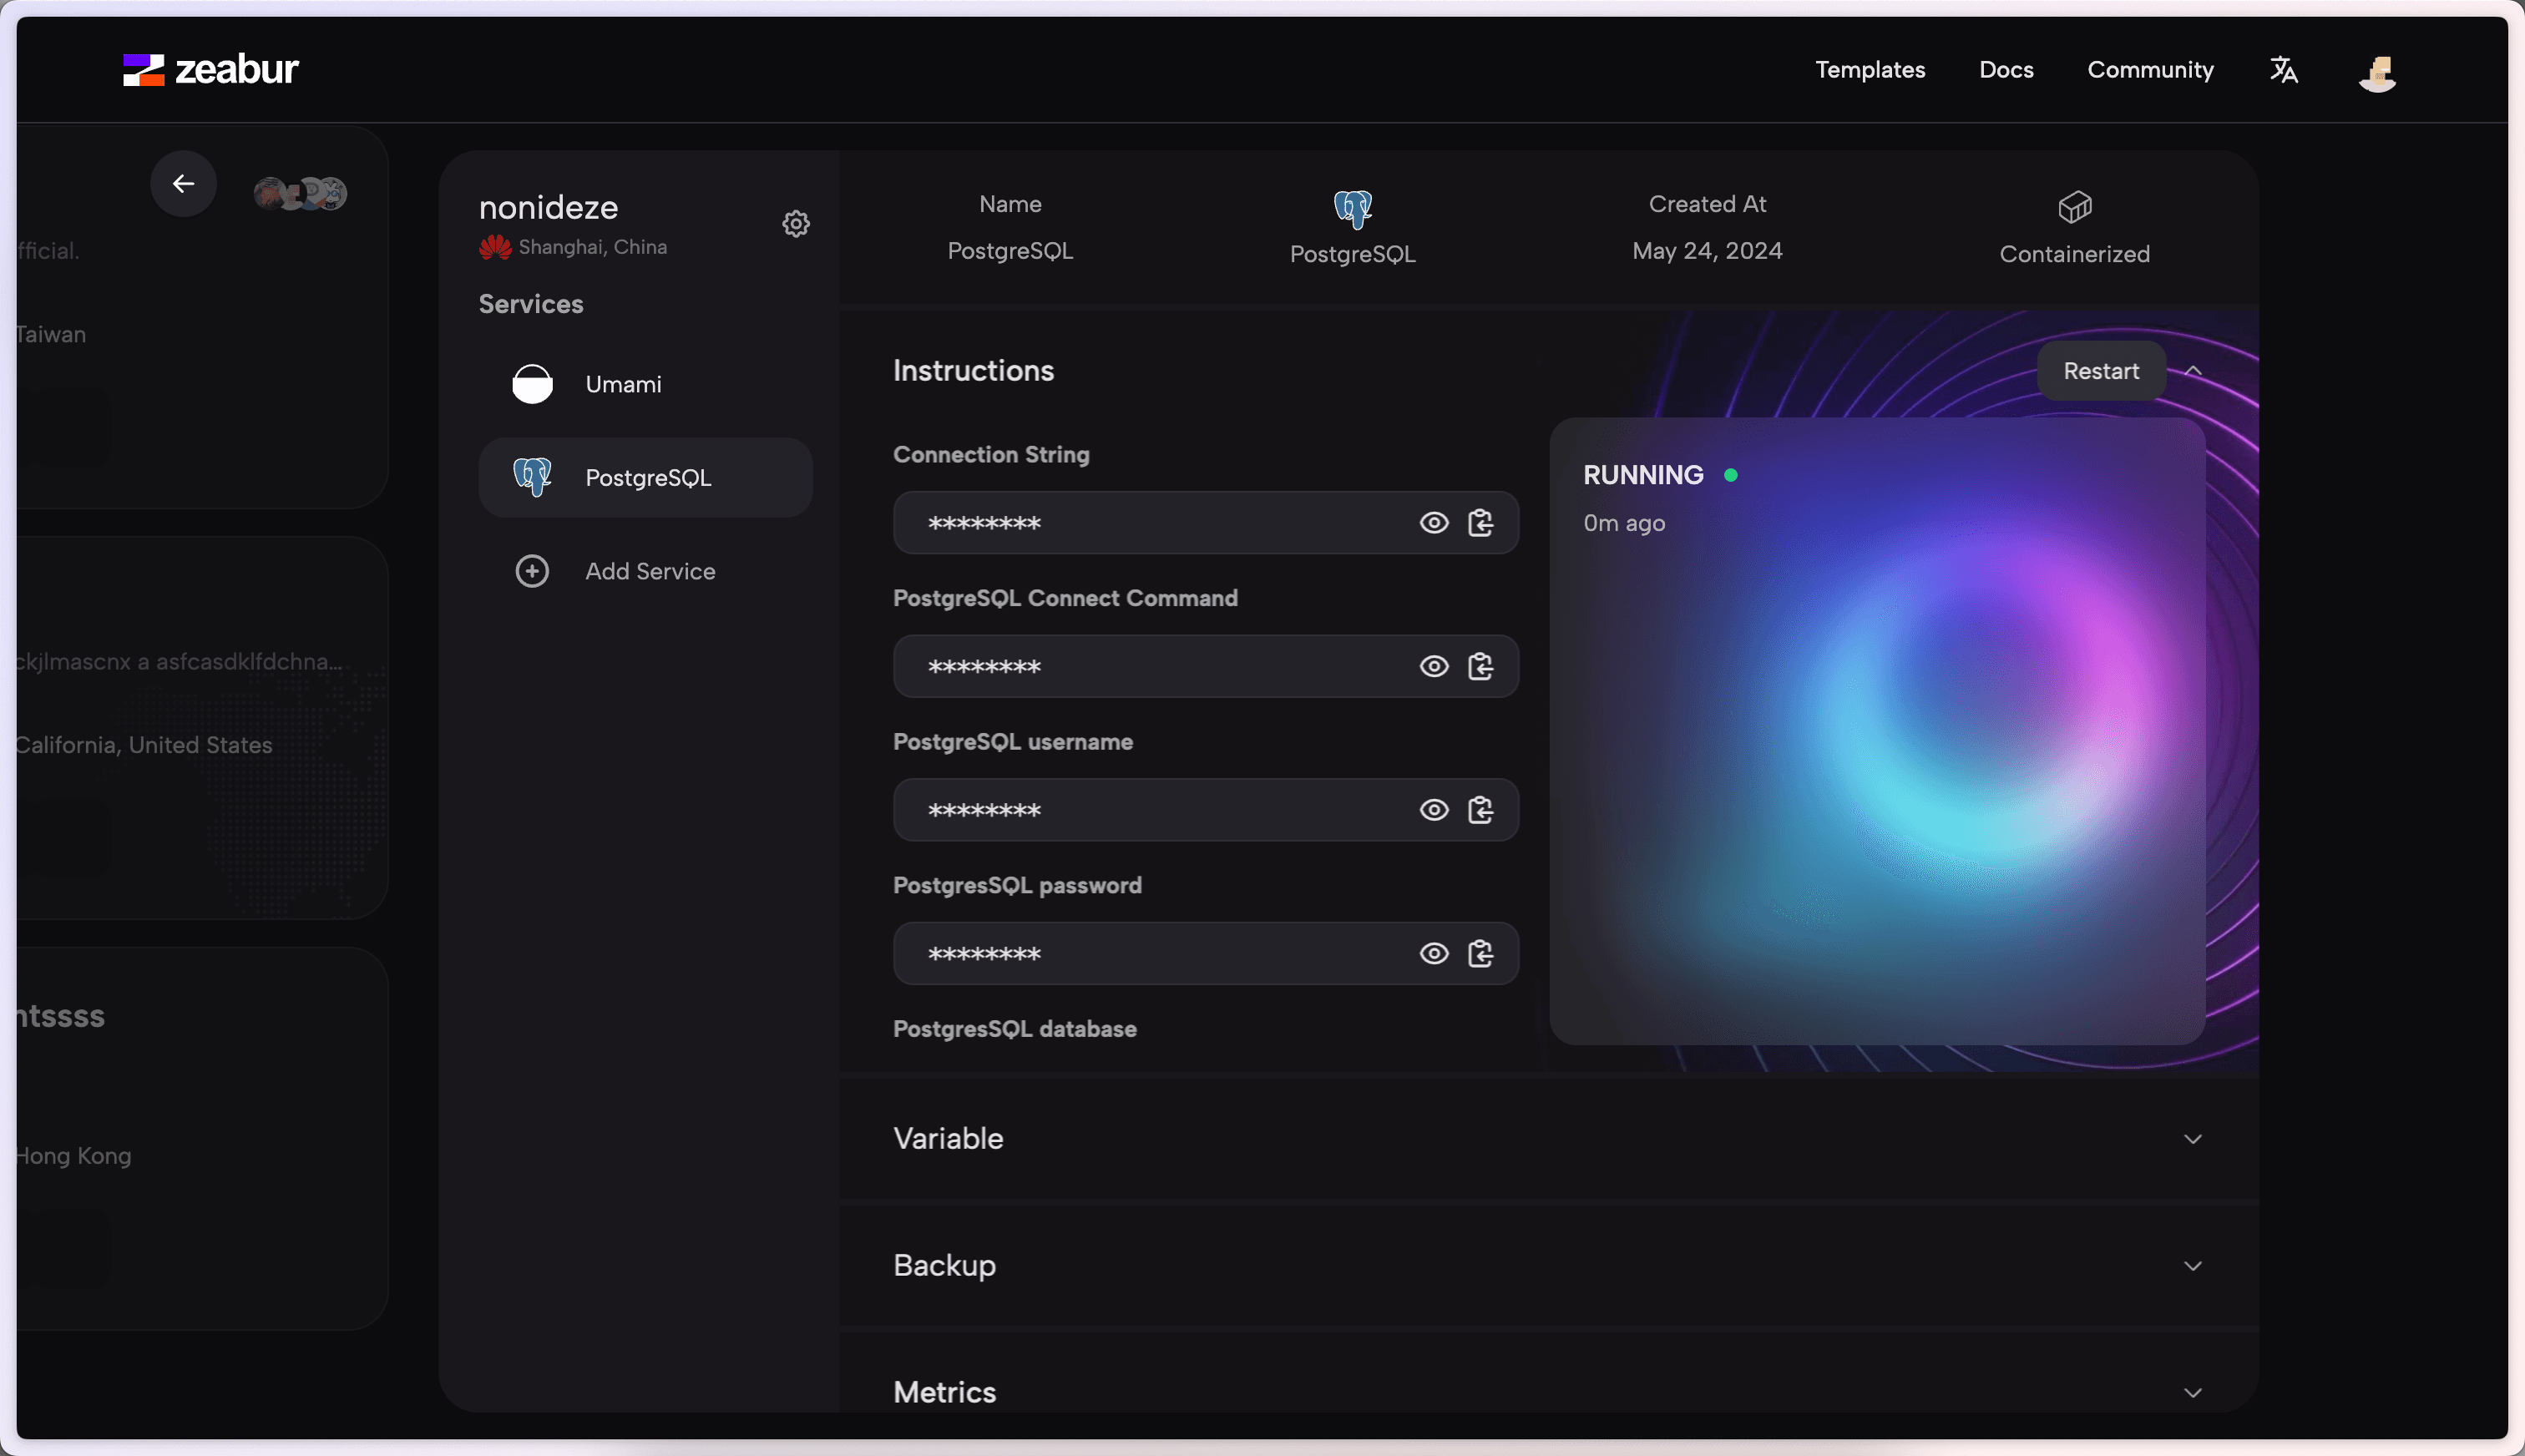Click the PostgreSQL elephant icon in header
The image size is (2525, 1456).
(1352, 209)
